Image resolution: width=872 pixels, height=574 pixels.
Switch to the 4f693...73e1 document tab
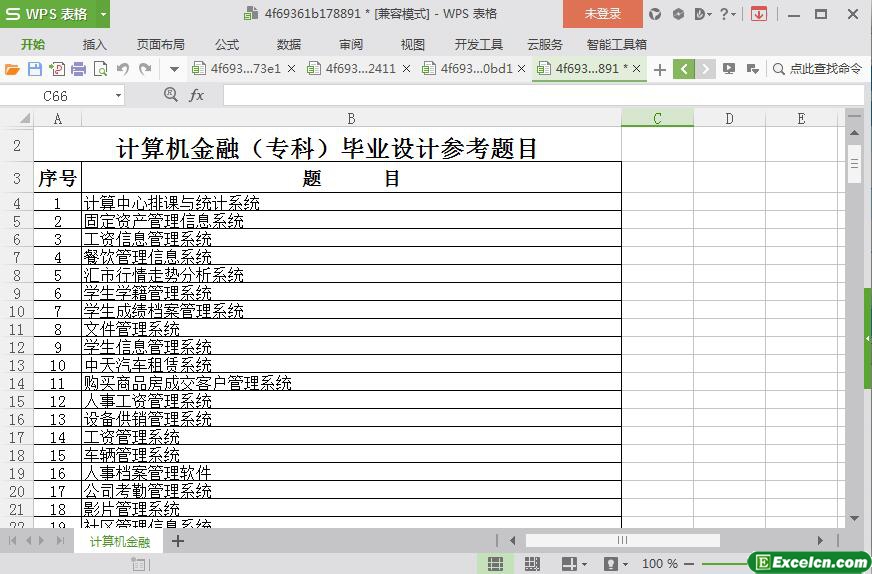click(x=245, y=68)
